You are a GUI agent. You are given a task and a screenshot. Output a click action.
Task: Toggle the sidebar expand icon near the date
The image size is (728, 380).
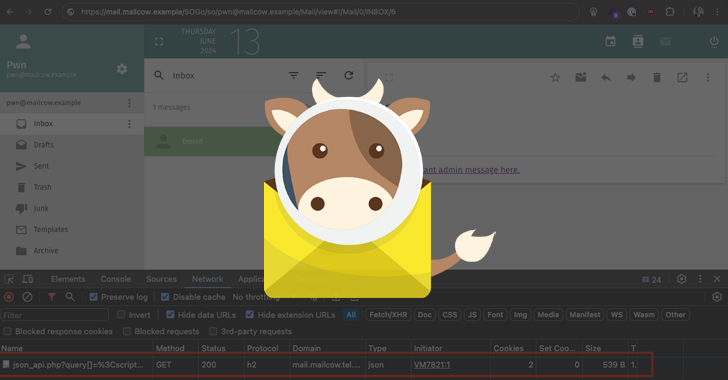coord(159,42)
